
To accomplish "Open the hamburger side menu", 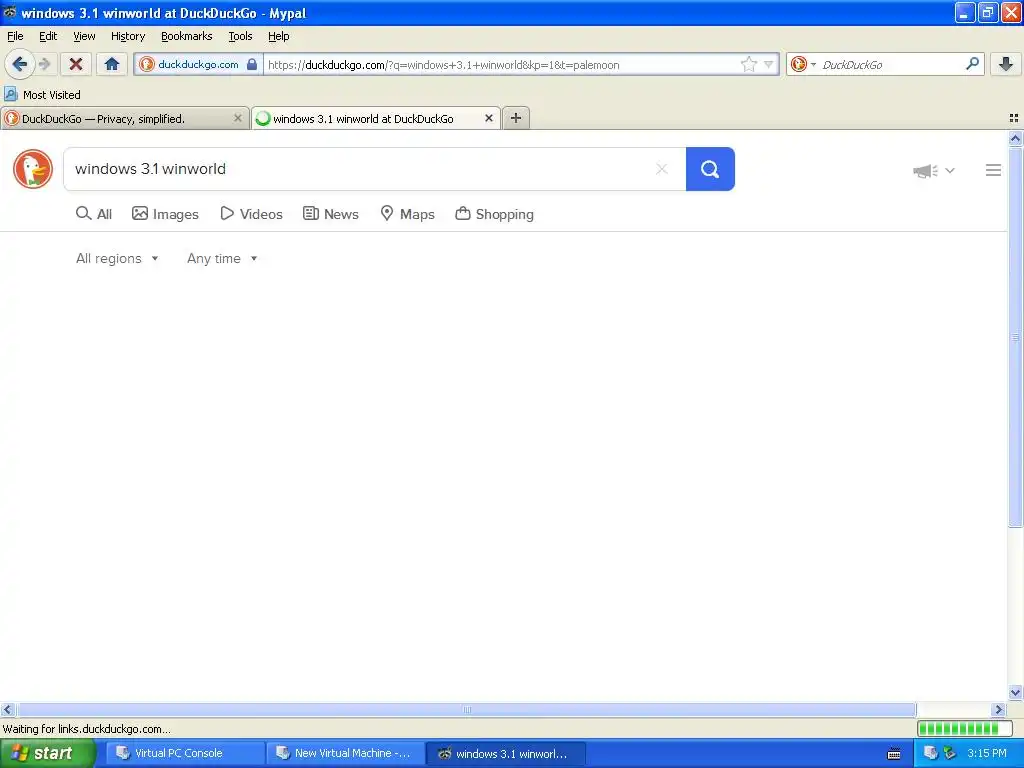I will [993, 170].
